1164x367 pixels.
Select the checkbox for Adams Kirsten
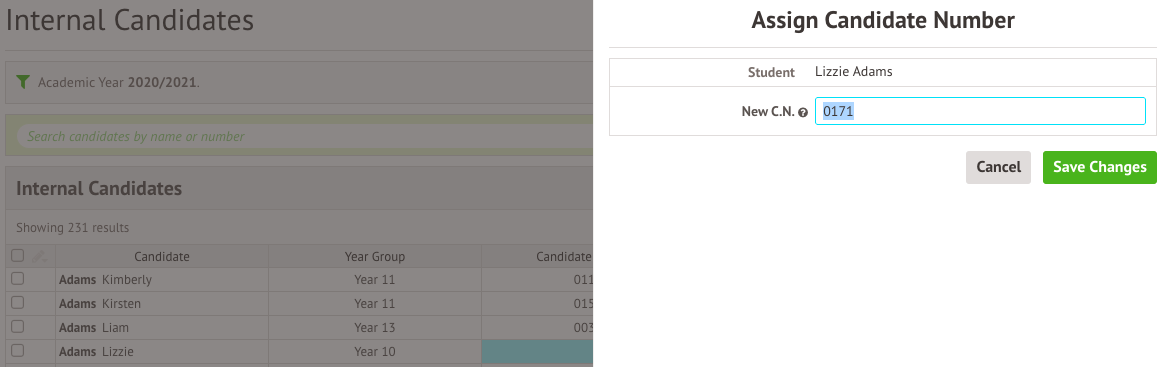coord(17,303)
